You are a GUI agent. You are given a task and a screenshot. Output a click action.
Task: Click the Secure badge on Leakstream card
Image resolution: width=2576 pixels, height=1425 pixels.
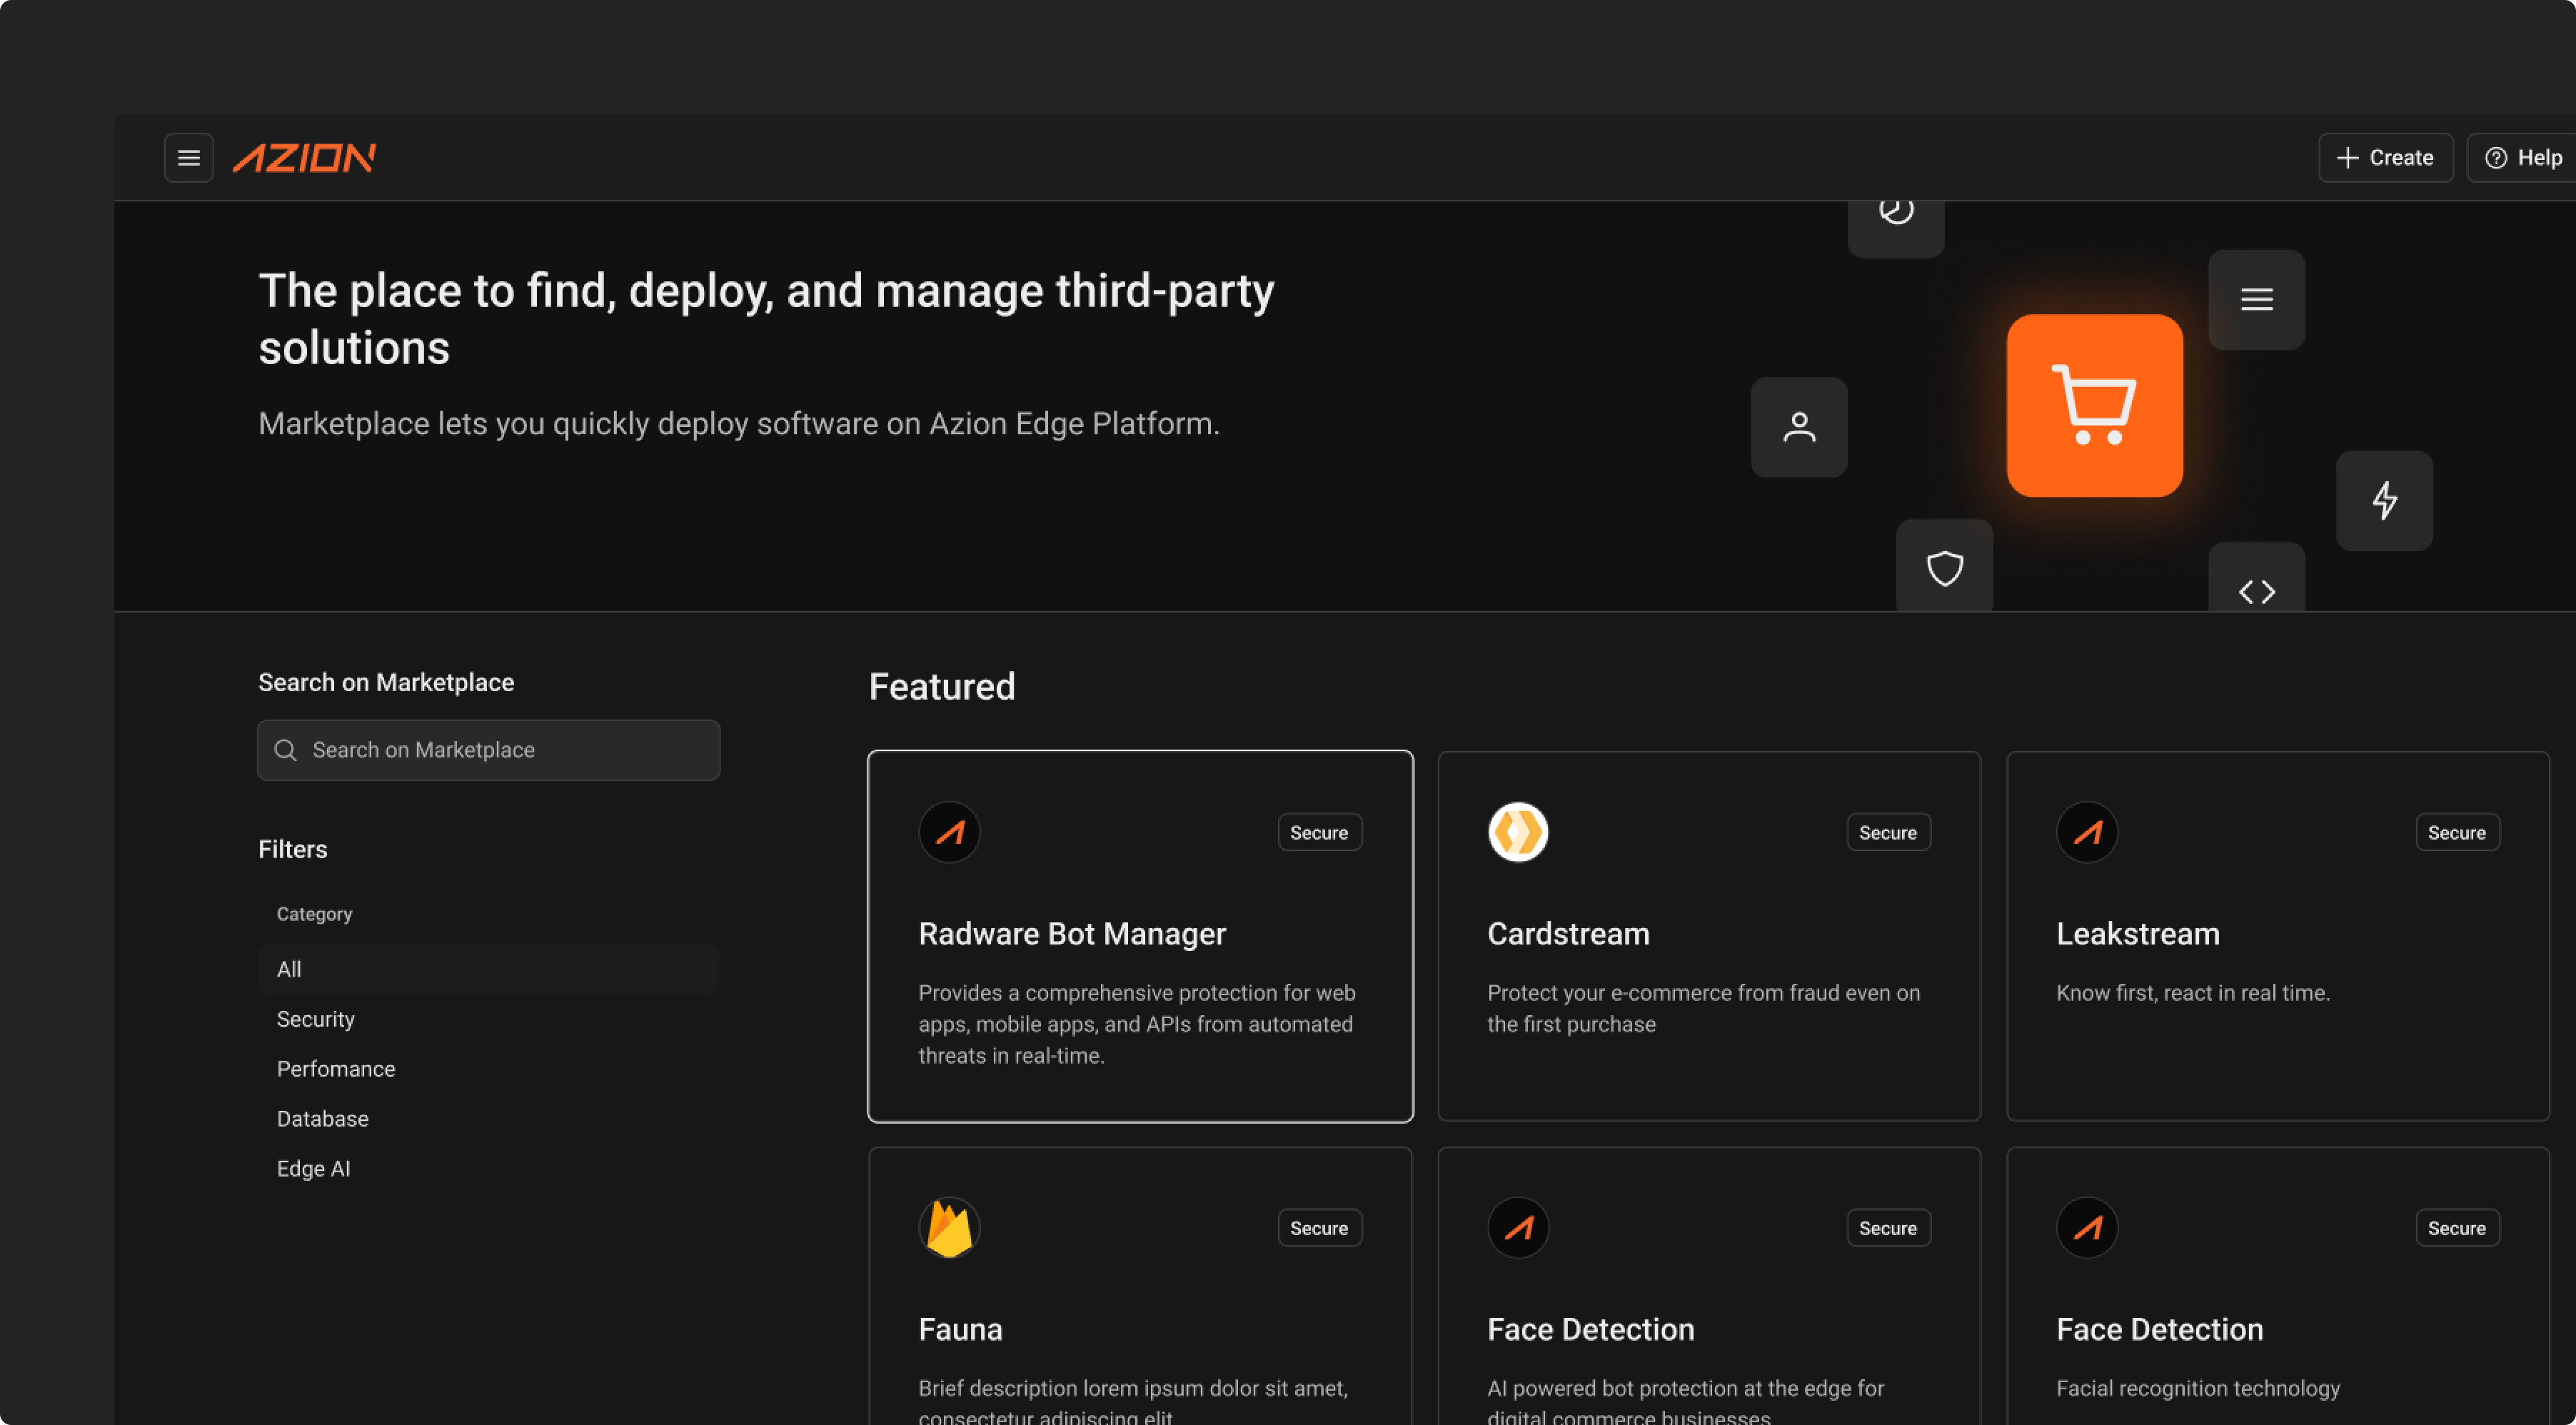point(2456,832)
